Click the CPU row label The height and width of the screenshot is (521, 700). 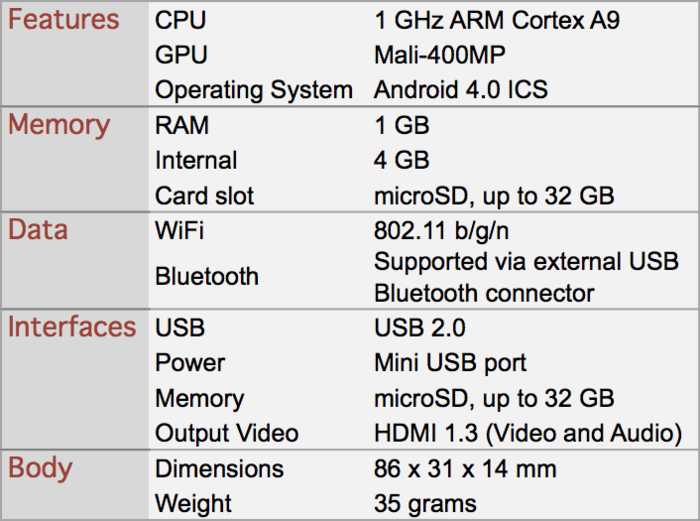(x=181, y=21)
